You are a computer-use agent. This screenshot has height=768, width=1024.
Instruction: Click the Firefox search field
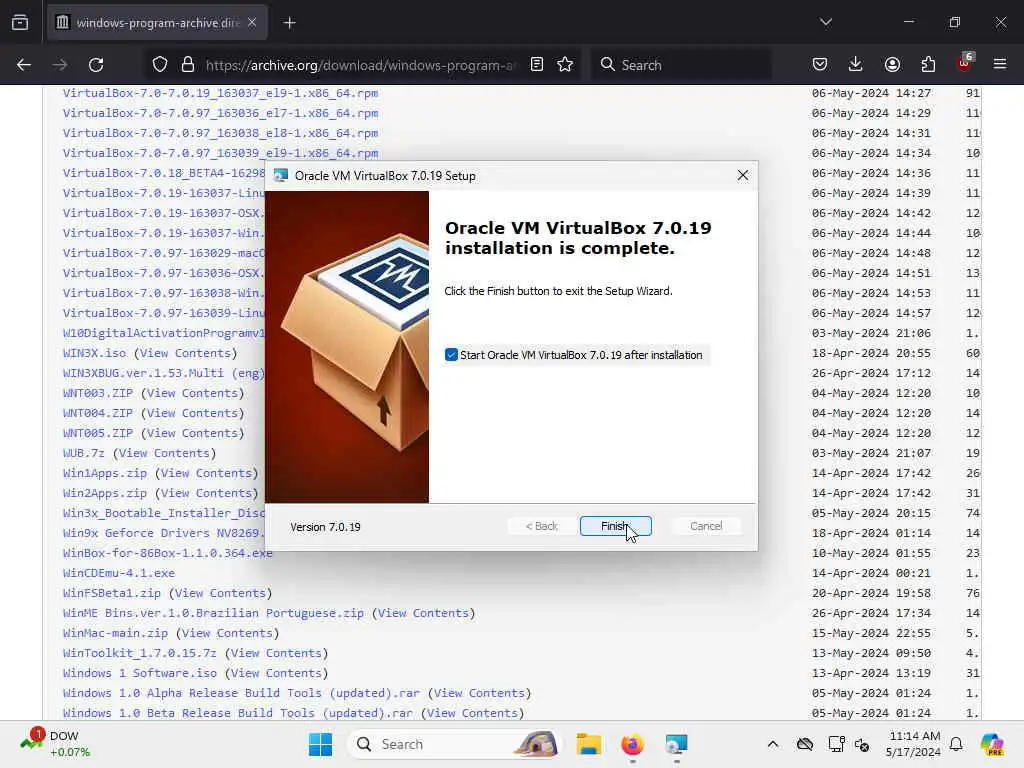[682, 65]
